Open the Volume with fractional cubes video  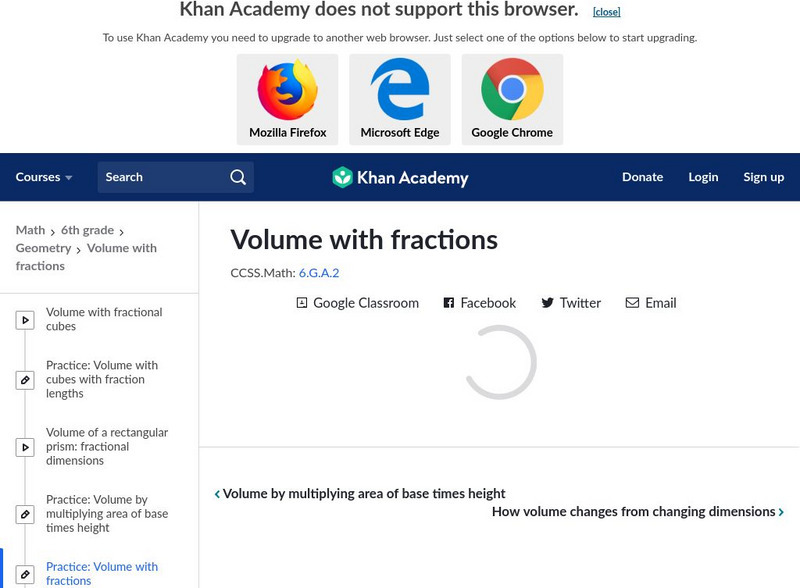(x=104, y=319)
